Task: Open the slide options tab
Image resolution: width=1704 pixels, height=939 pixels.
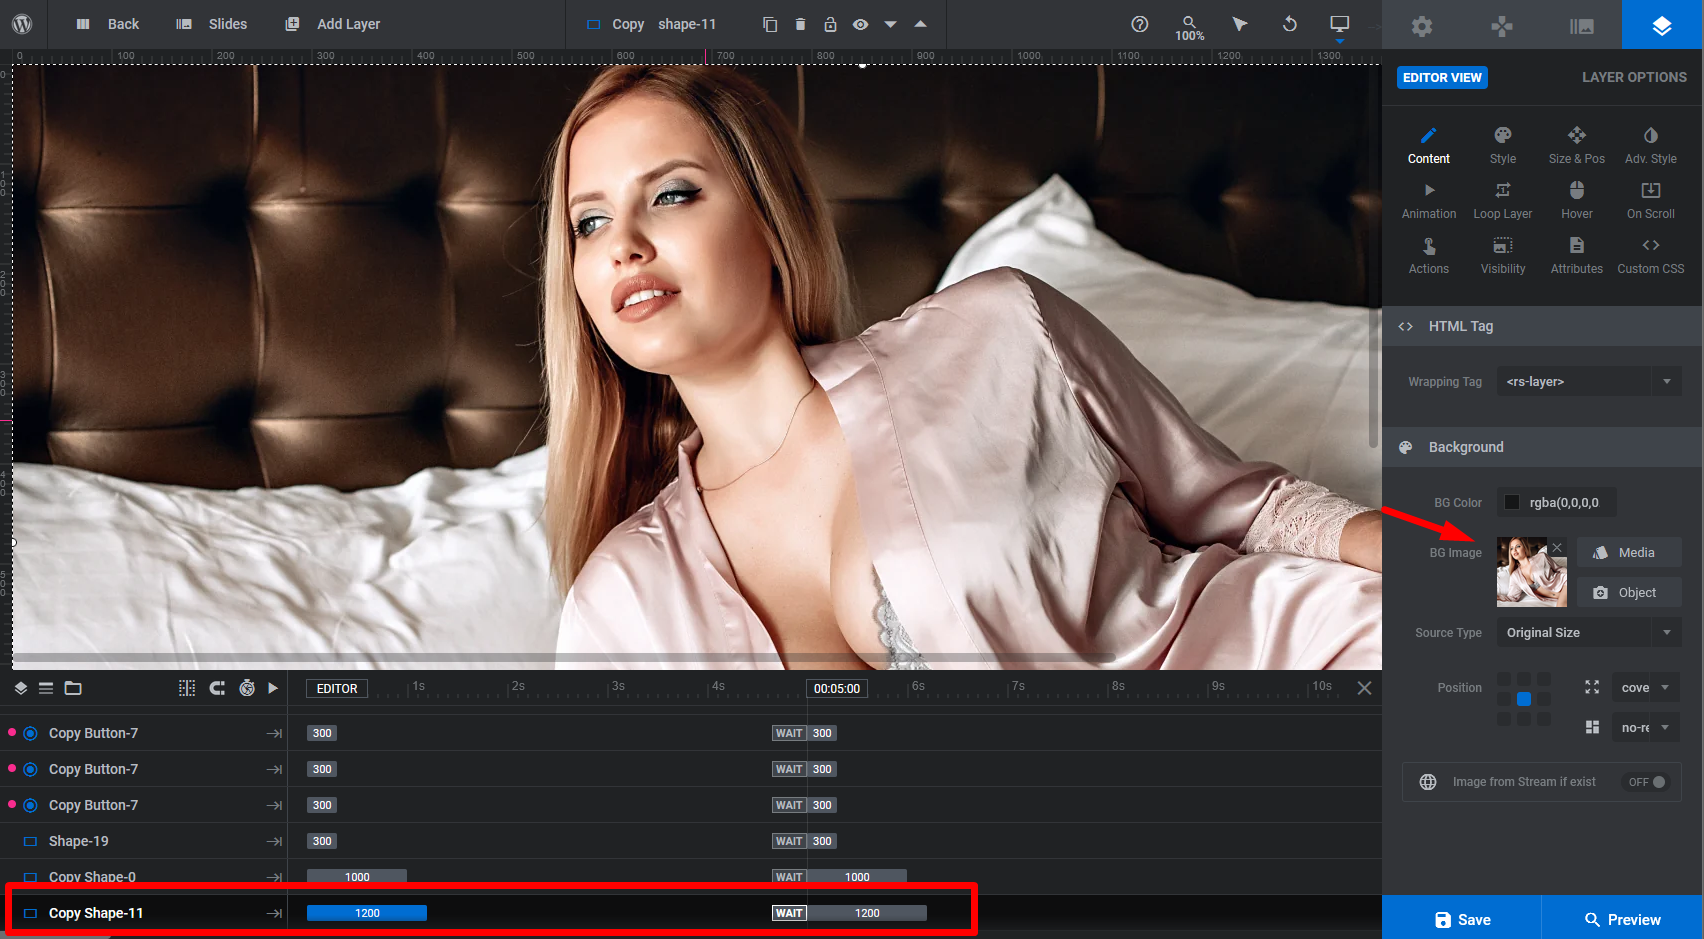Action: click(x=1582, y=26)
